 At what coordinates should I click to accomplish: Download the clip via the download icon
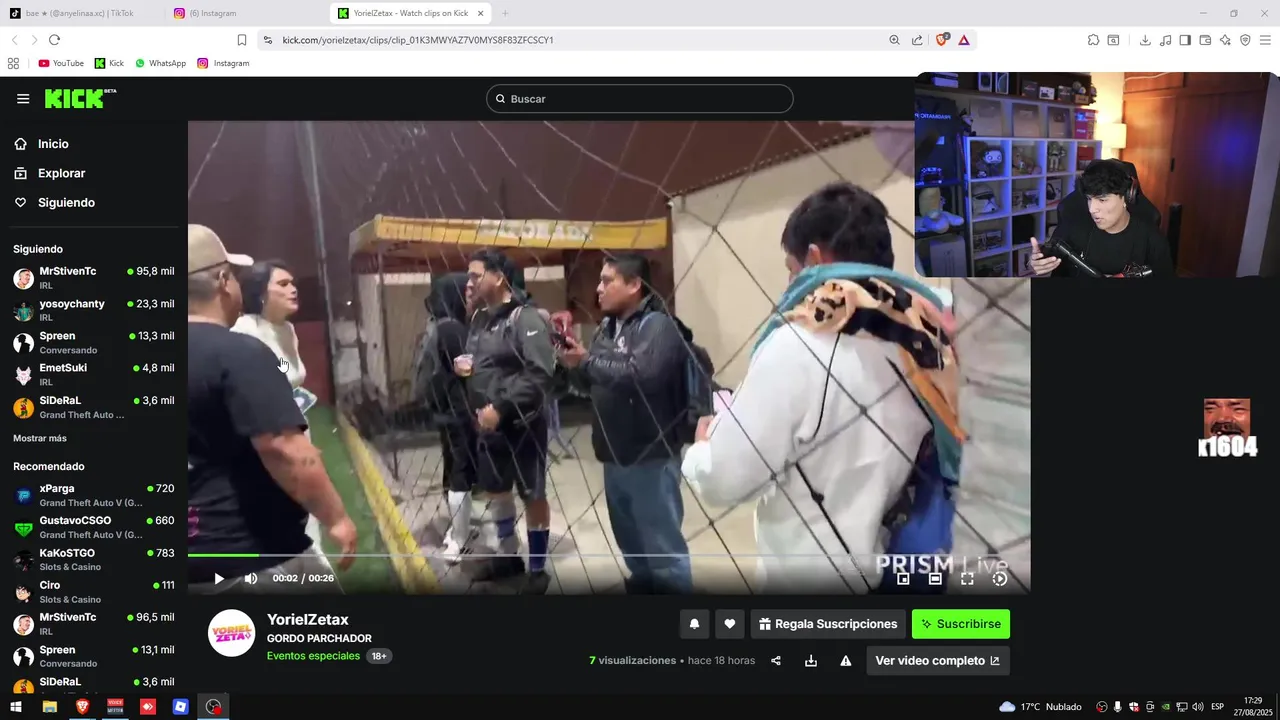tap(811, 661)
